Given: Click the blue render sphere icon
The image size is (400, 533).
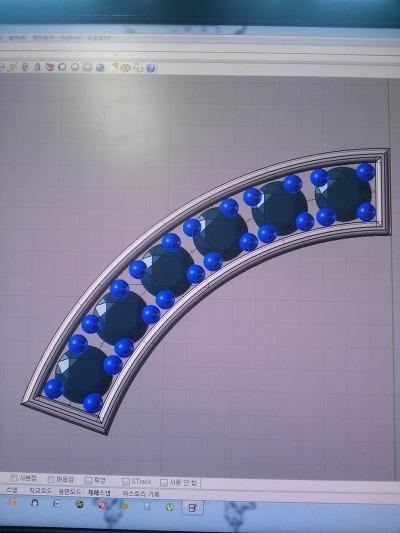Looking at the screenshot, I should point(100,67).
